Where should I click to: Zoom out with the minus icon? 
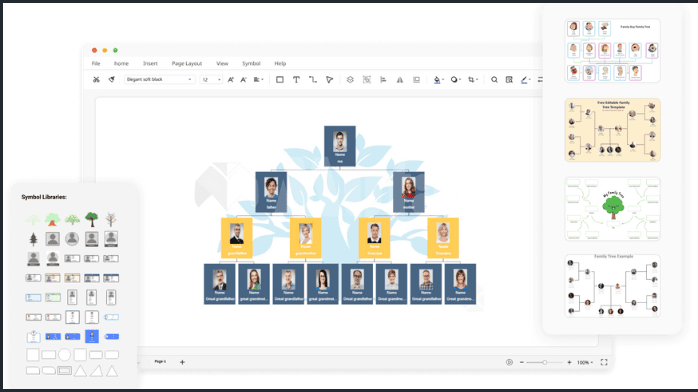tap(522, 362)
